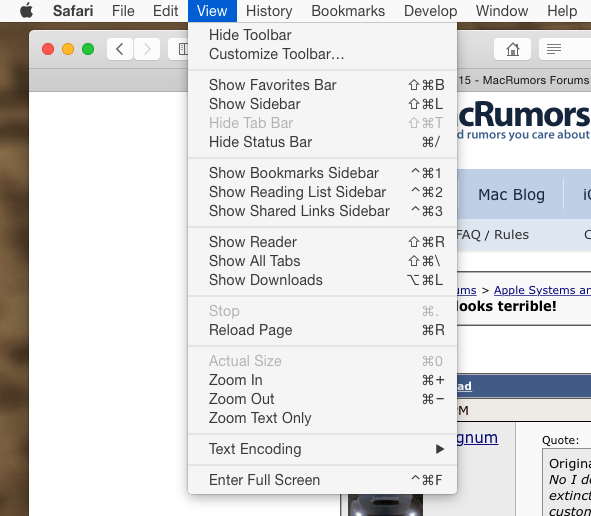Open the Safari application menu
591x516 pixels.
point(73,11)
